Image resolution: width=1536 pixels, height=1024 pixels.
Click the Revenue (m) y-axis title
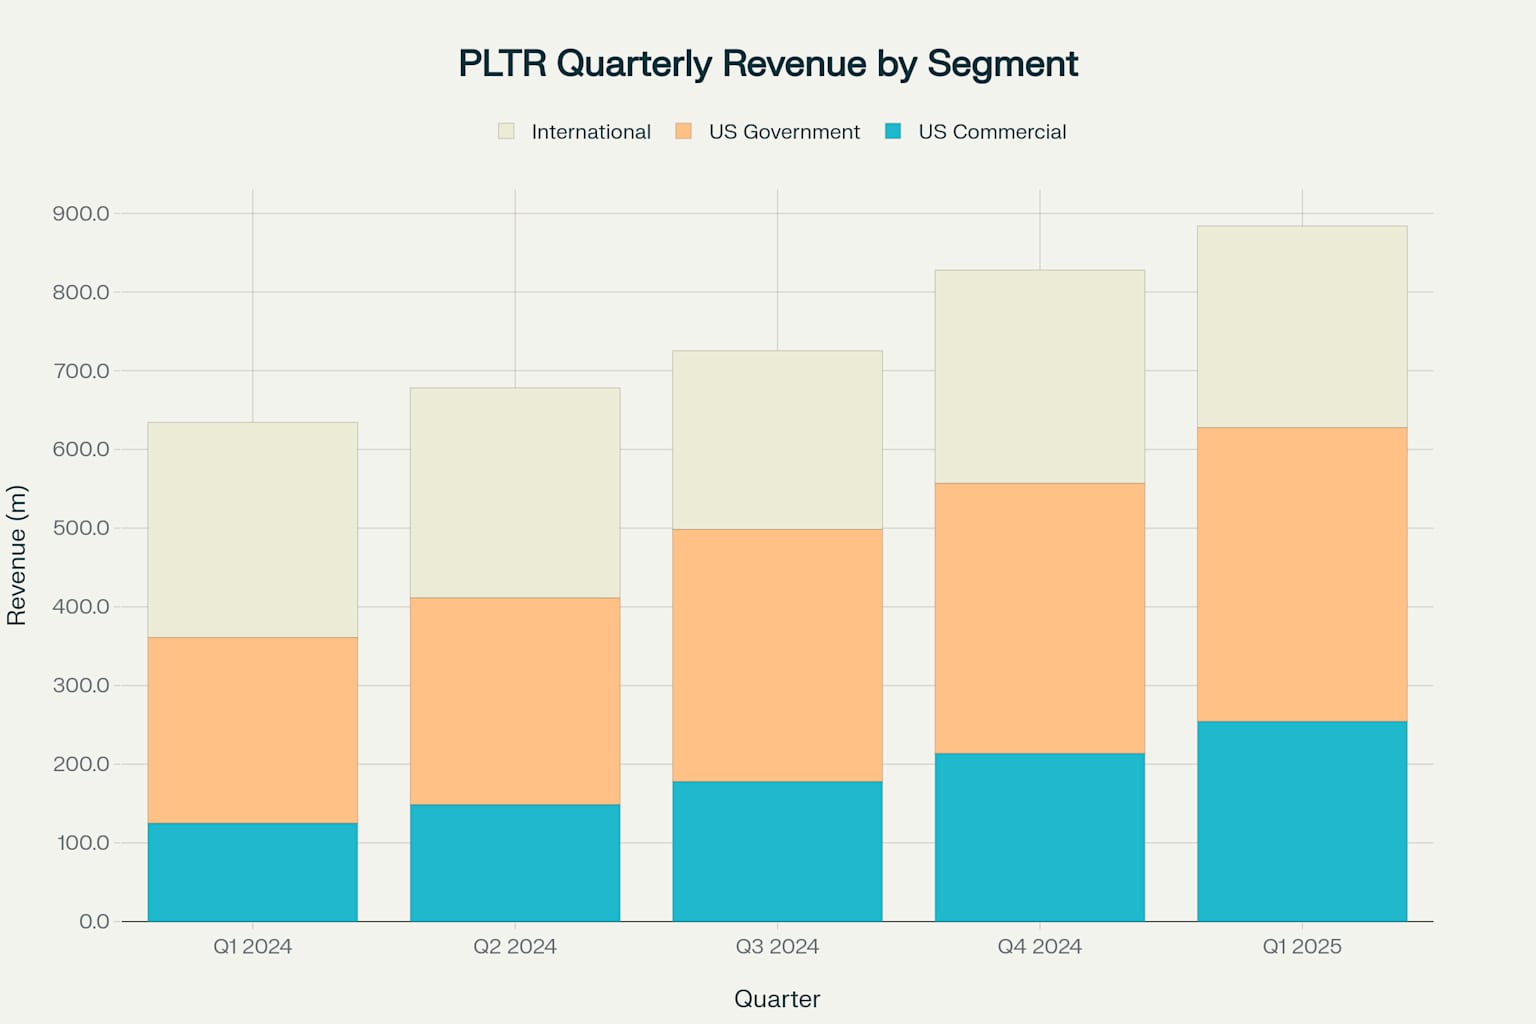16,555
